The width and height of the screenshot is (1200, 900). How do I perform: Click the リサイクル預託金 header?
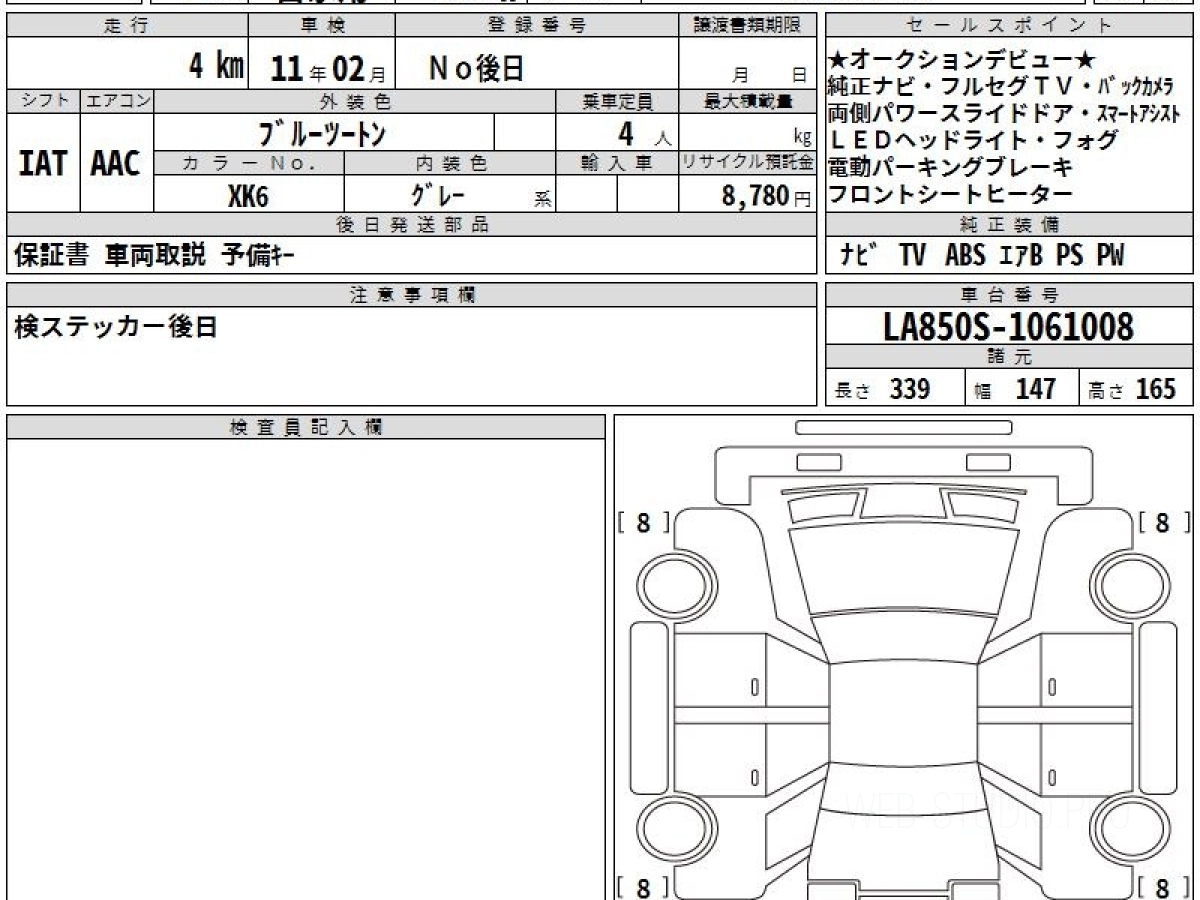click(748, 163)
